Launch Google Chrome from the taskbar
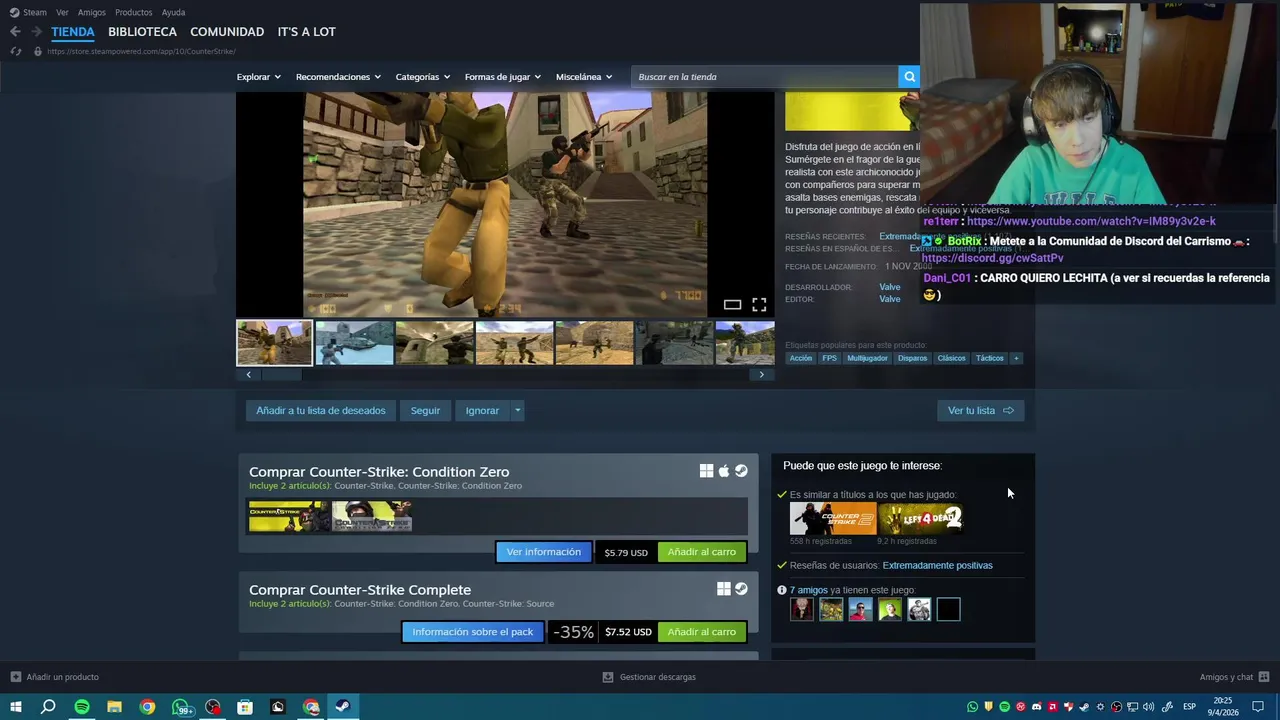Image resolution: width=1280 pixels, height=720 pixels. click(147, 707)
